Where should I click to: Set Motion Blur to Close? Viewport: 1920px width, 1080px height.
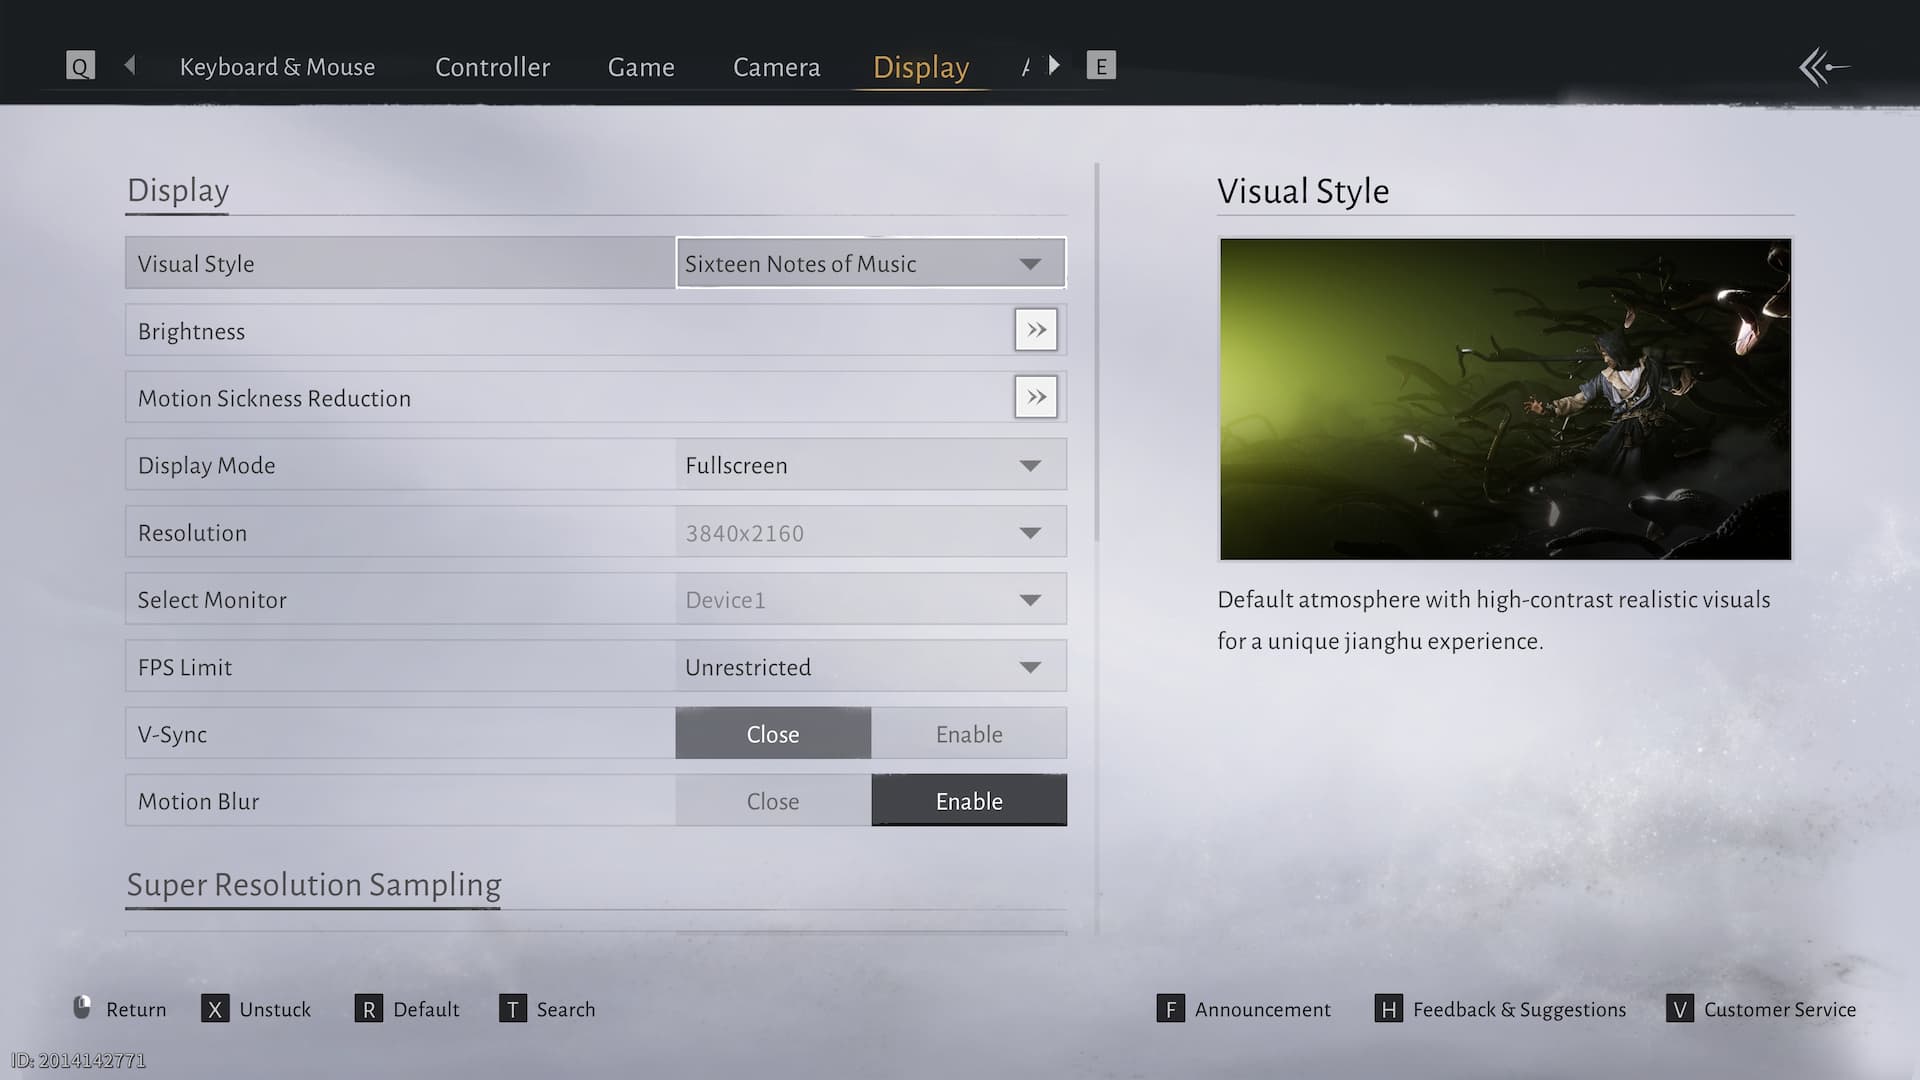click(x=773, y=801)
